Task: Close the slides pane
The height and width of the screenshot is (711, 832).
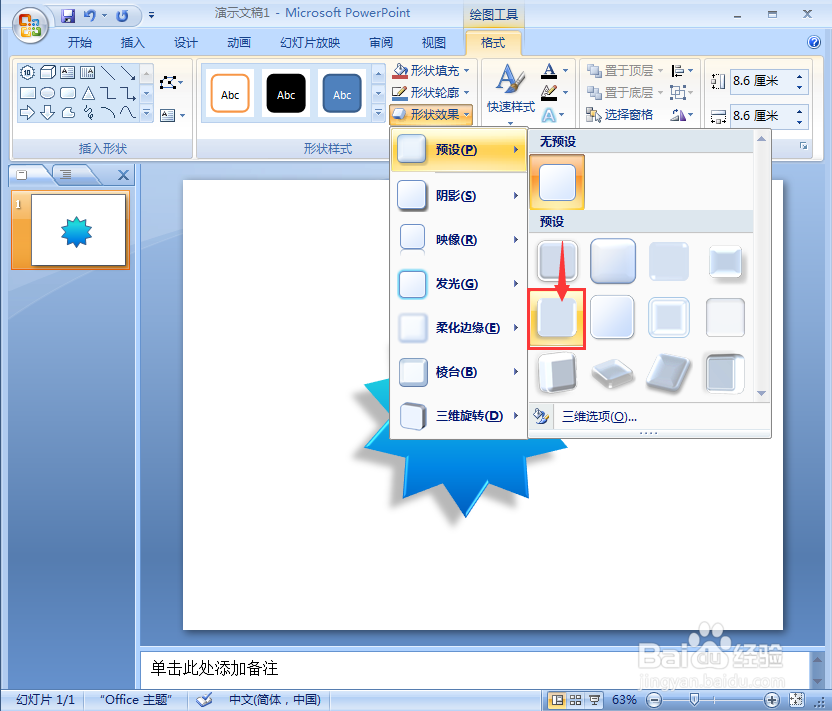Action: click(123, 175)
